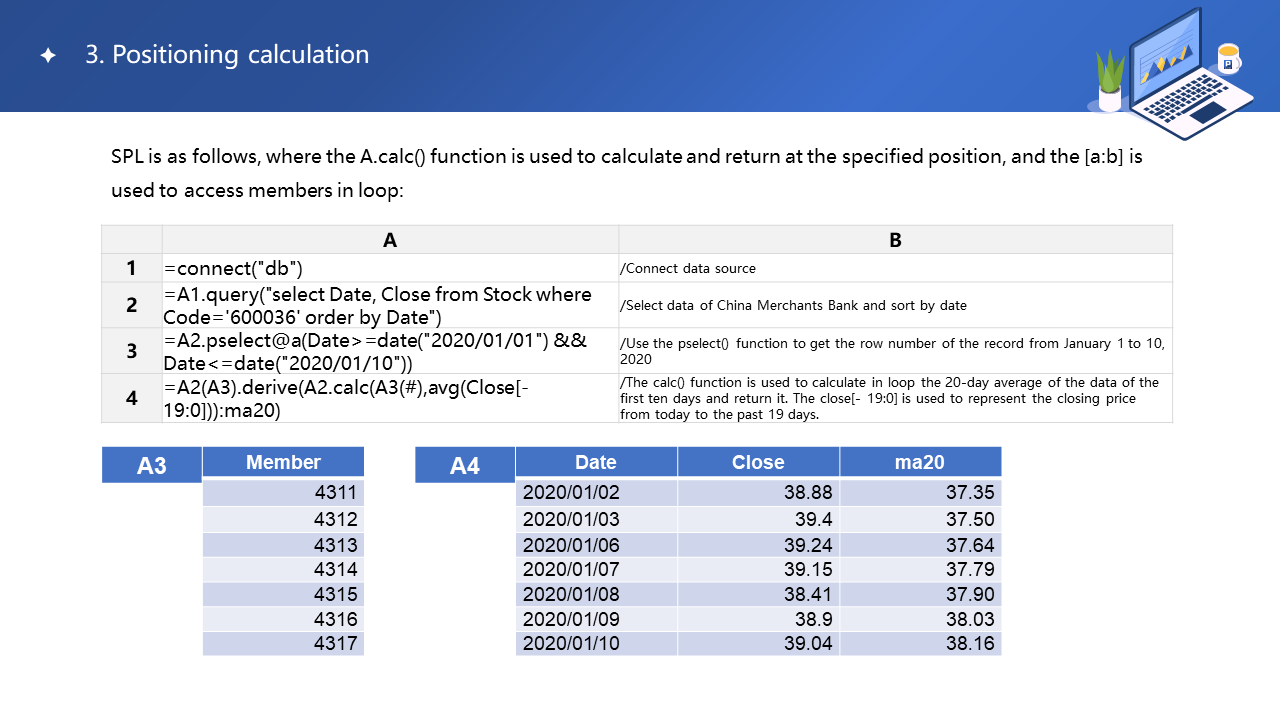Select the 2020/01/08 date cell

click(596, 594)
